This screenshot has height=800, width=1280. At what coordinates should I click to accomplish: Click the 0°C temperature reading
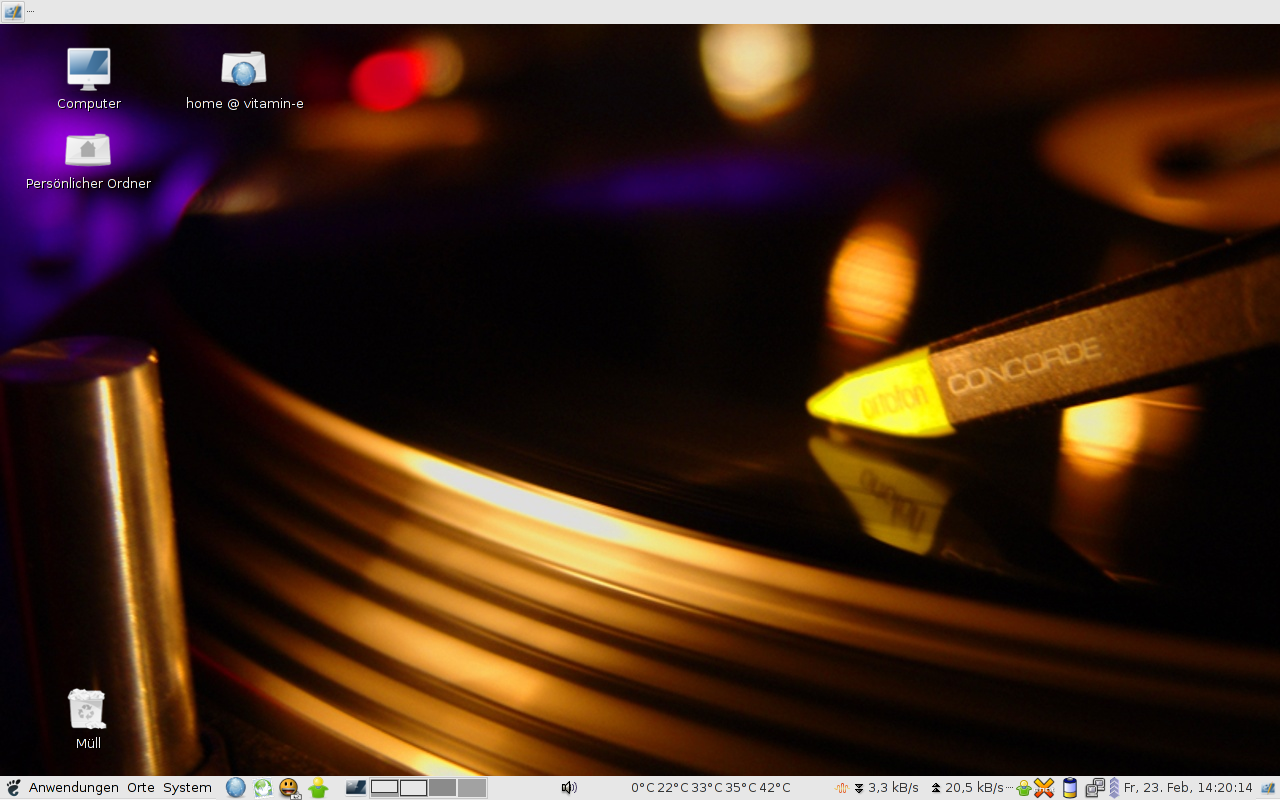[x=642, y=788]
